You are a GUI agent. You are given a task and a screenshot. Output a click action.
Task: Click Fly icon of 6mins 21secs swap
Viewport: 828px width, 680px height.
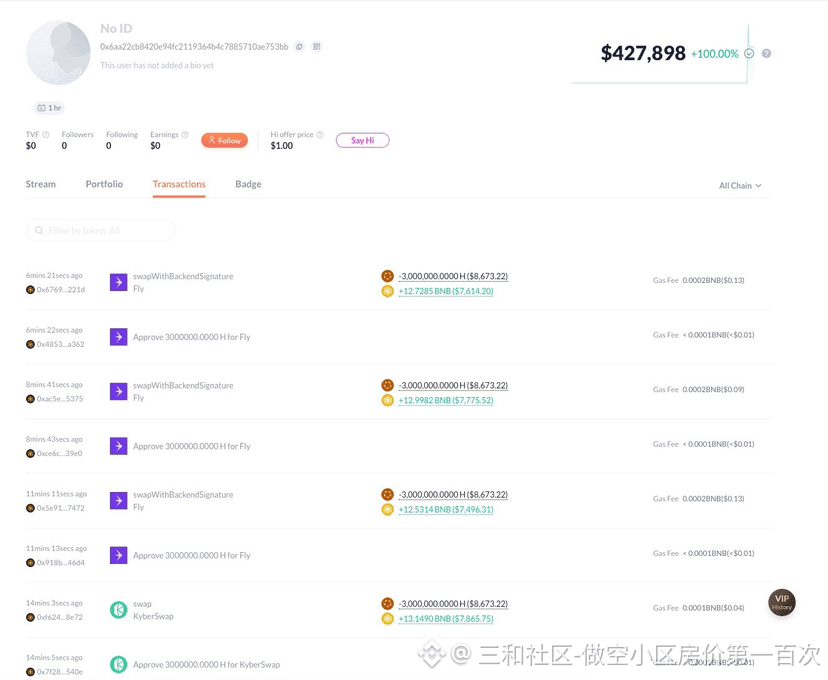point(118,282)
